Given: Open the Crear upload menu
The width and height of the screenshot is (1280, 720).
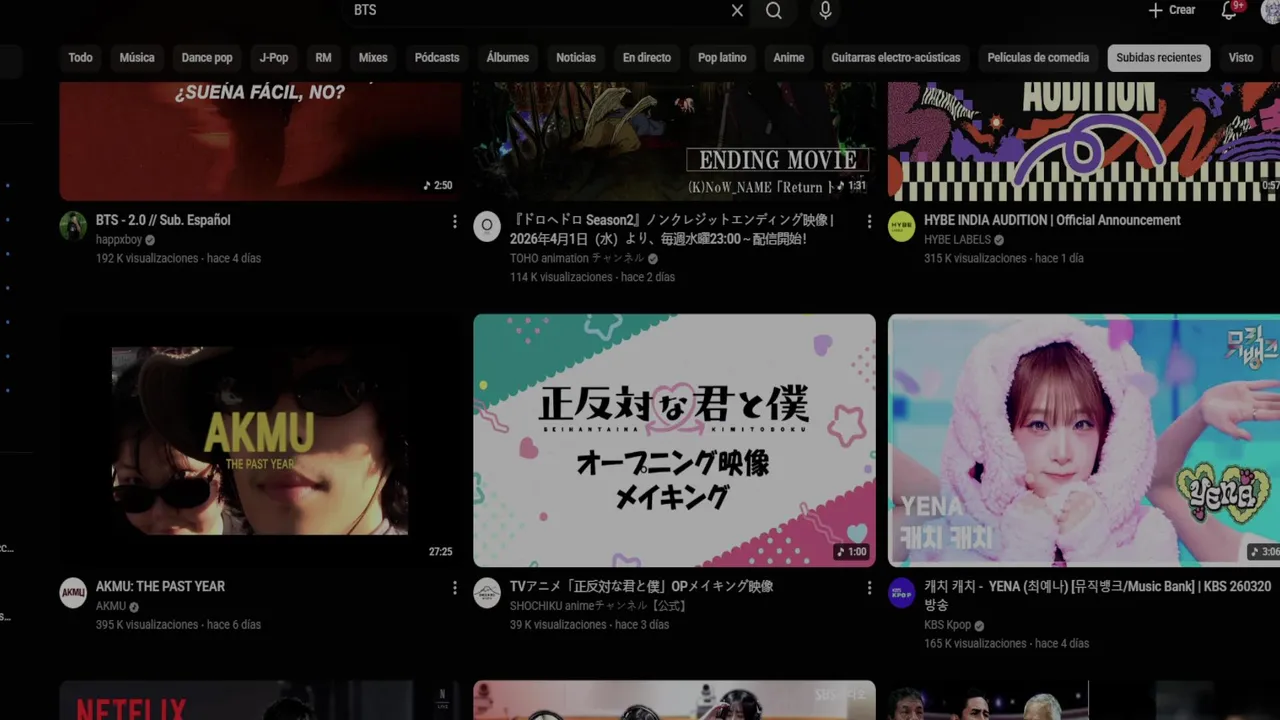Looking at the screenshot, I should point(1171,10).
